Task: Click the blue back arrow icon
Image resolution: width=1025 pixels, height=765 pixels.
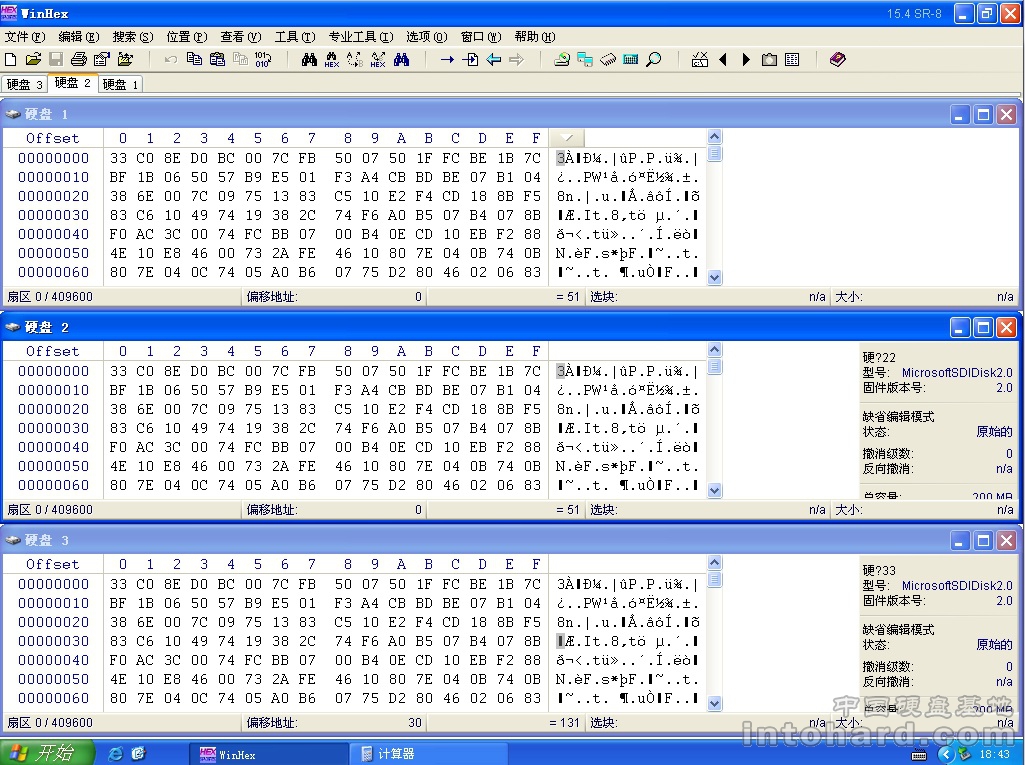Action: (x=493, y=60)
